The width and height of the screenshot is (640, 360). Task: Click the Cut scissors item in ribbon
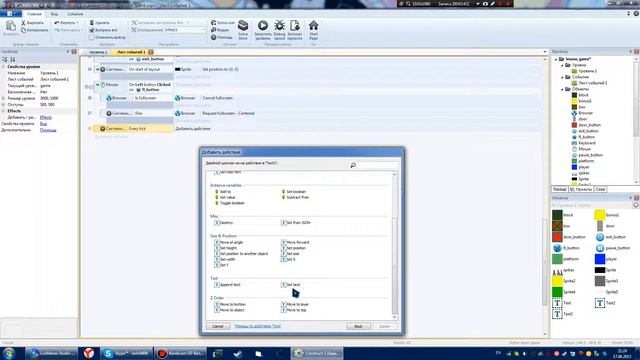[x=33, y=23]
